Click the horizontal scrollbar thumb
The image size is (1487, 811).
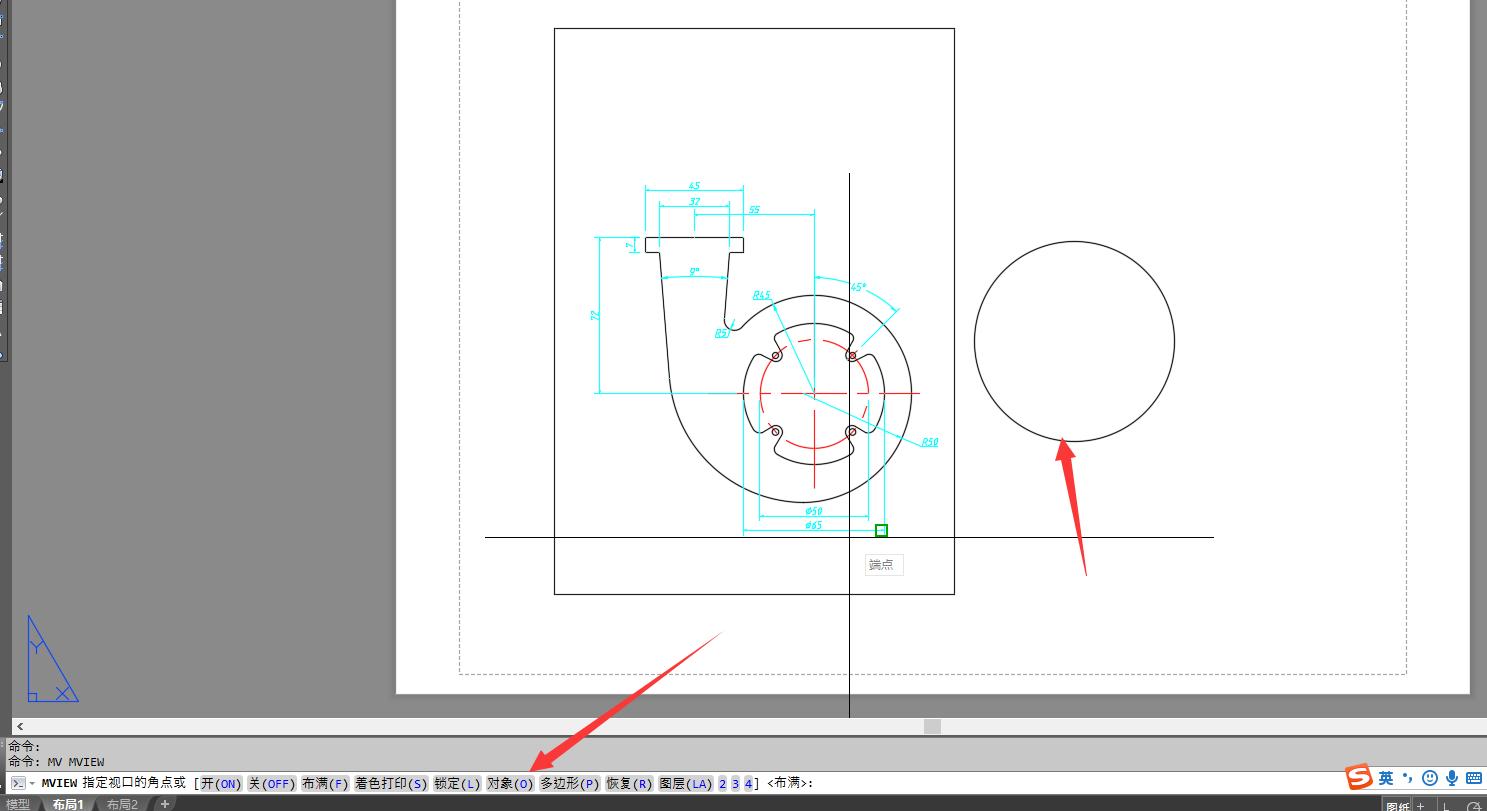pyautogui.click(x=932, y=727)
